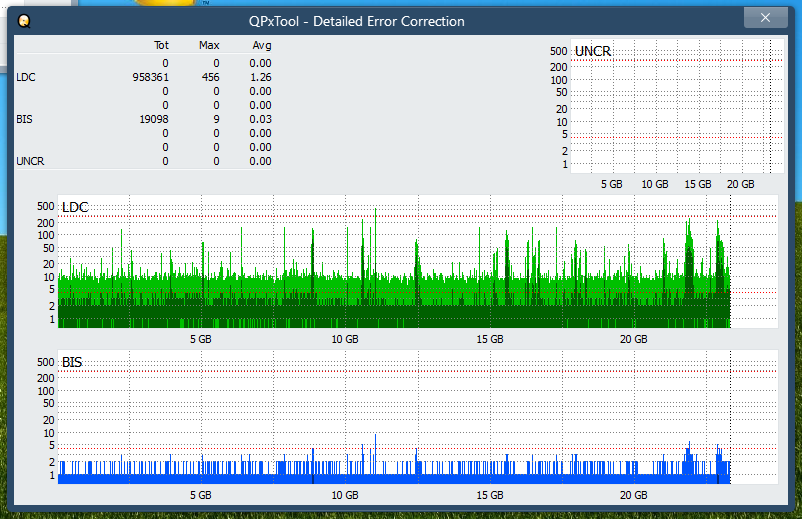Click the UNCR title inside top-right graph
This screenshot has height=519, width=802.
(593, 51)
